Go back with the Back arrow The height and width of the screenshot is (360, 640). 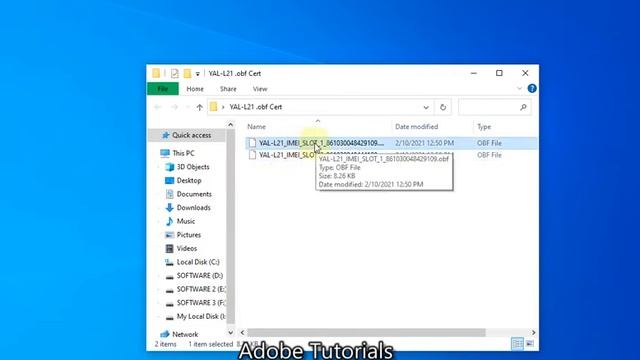(158, 107)
